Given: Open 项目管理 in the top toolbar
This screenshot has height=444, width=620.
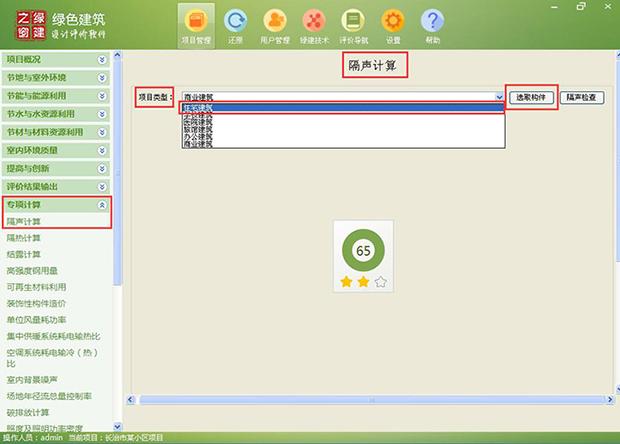Looking at the screenshot, I should [196, 26].
